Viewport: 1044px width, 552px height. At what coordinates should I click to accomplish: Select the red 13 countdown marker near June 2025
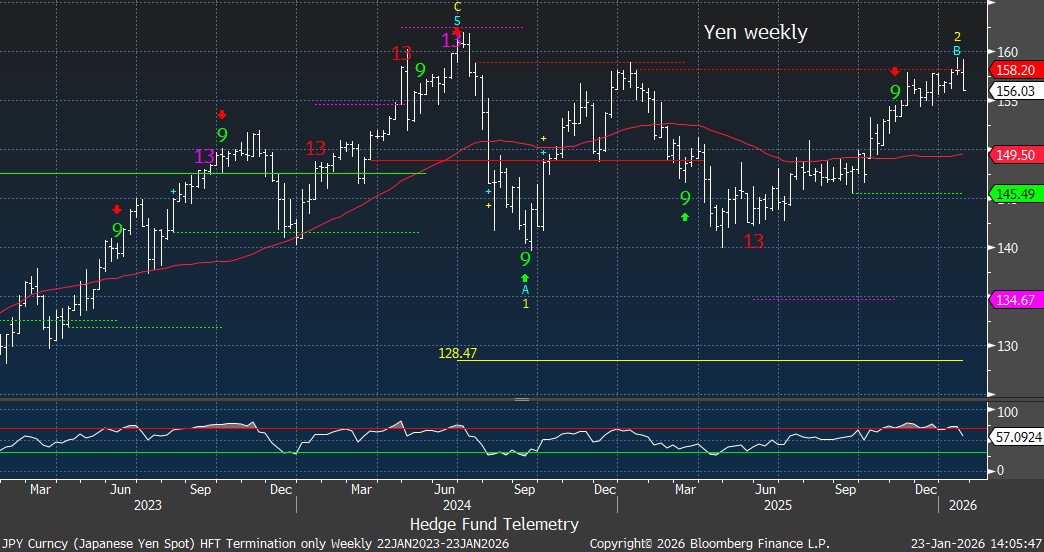click(x=754, y=241)
